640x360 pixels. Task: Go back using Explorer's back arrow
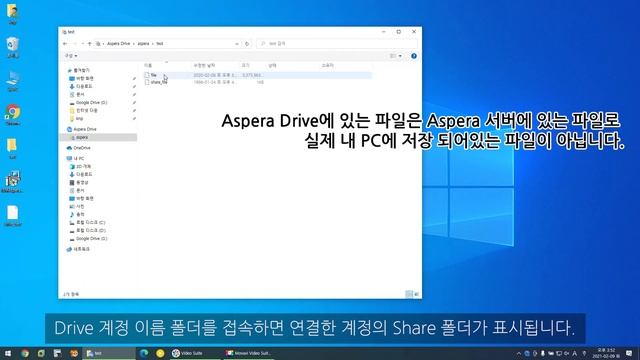65,44
